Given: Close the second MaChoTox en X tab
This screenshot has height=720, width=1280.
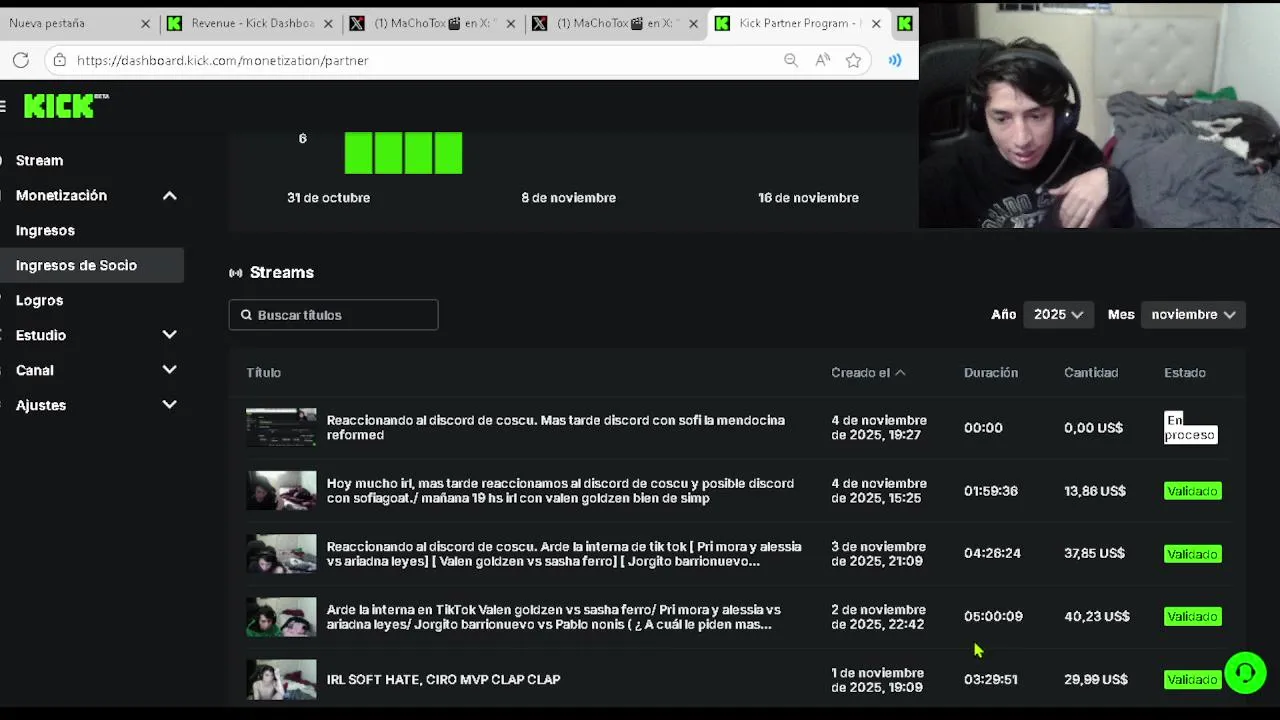Looking at the screenshot, I should (694, 23).
